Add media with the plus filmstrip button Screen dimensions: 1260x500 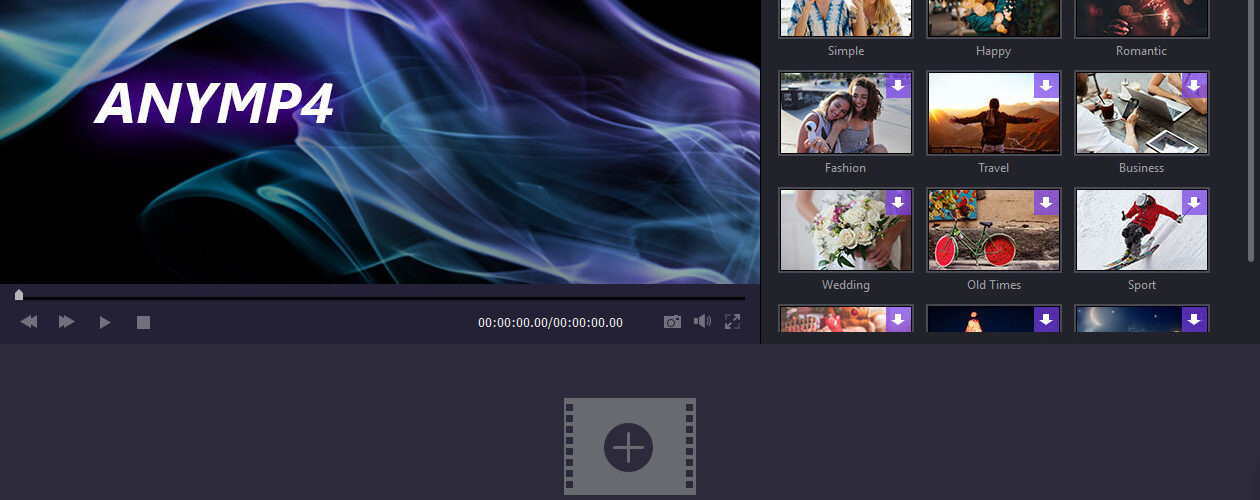tap(629, 446)
